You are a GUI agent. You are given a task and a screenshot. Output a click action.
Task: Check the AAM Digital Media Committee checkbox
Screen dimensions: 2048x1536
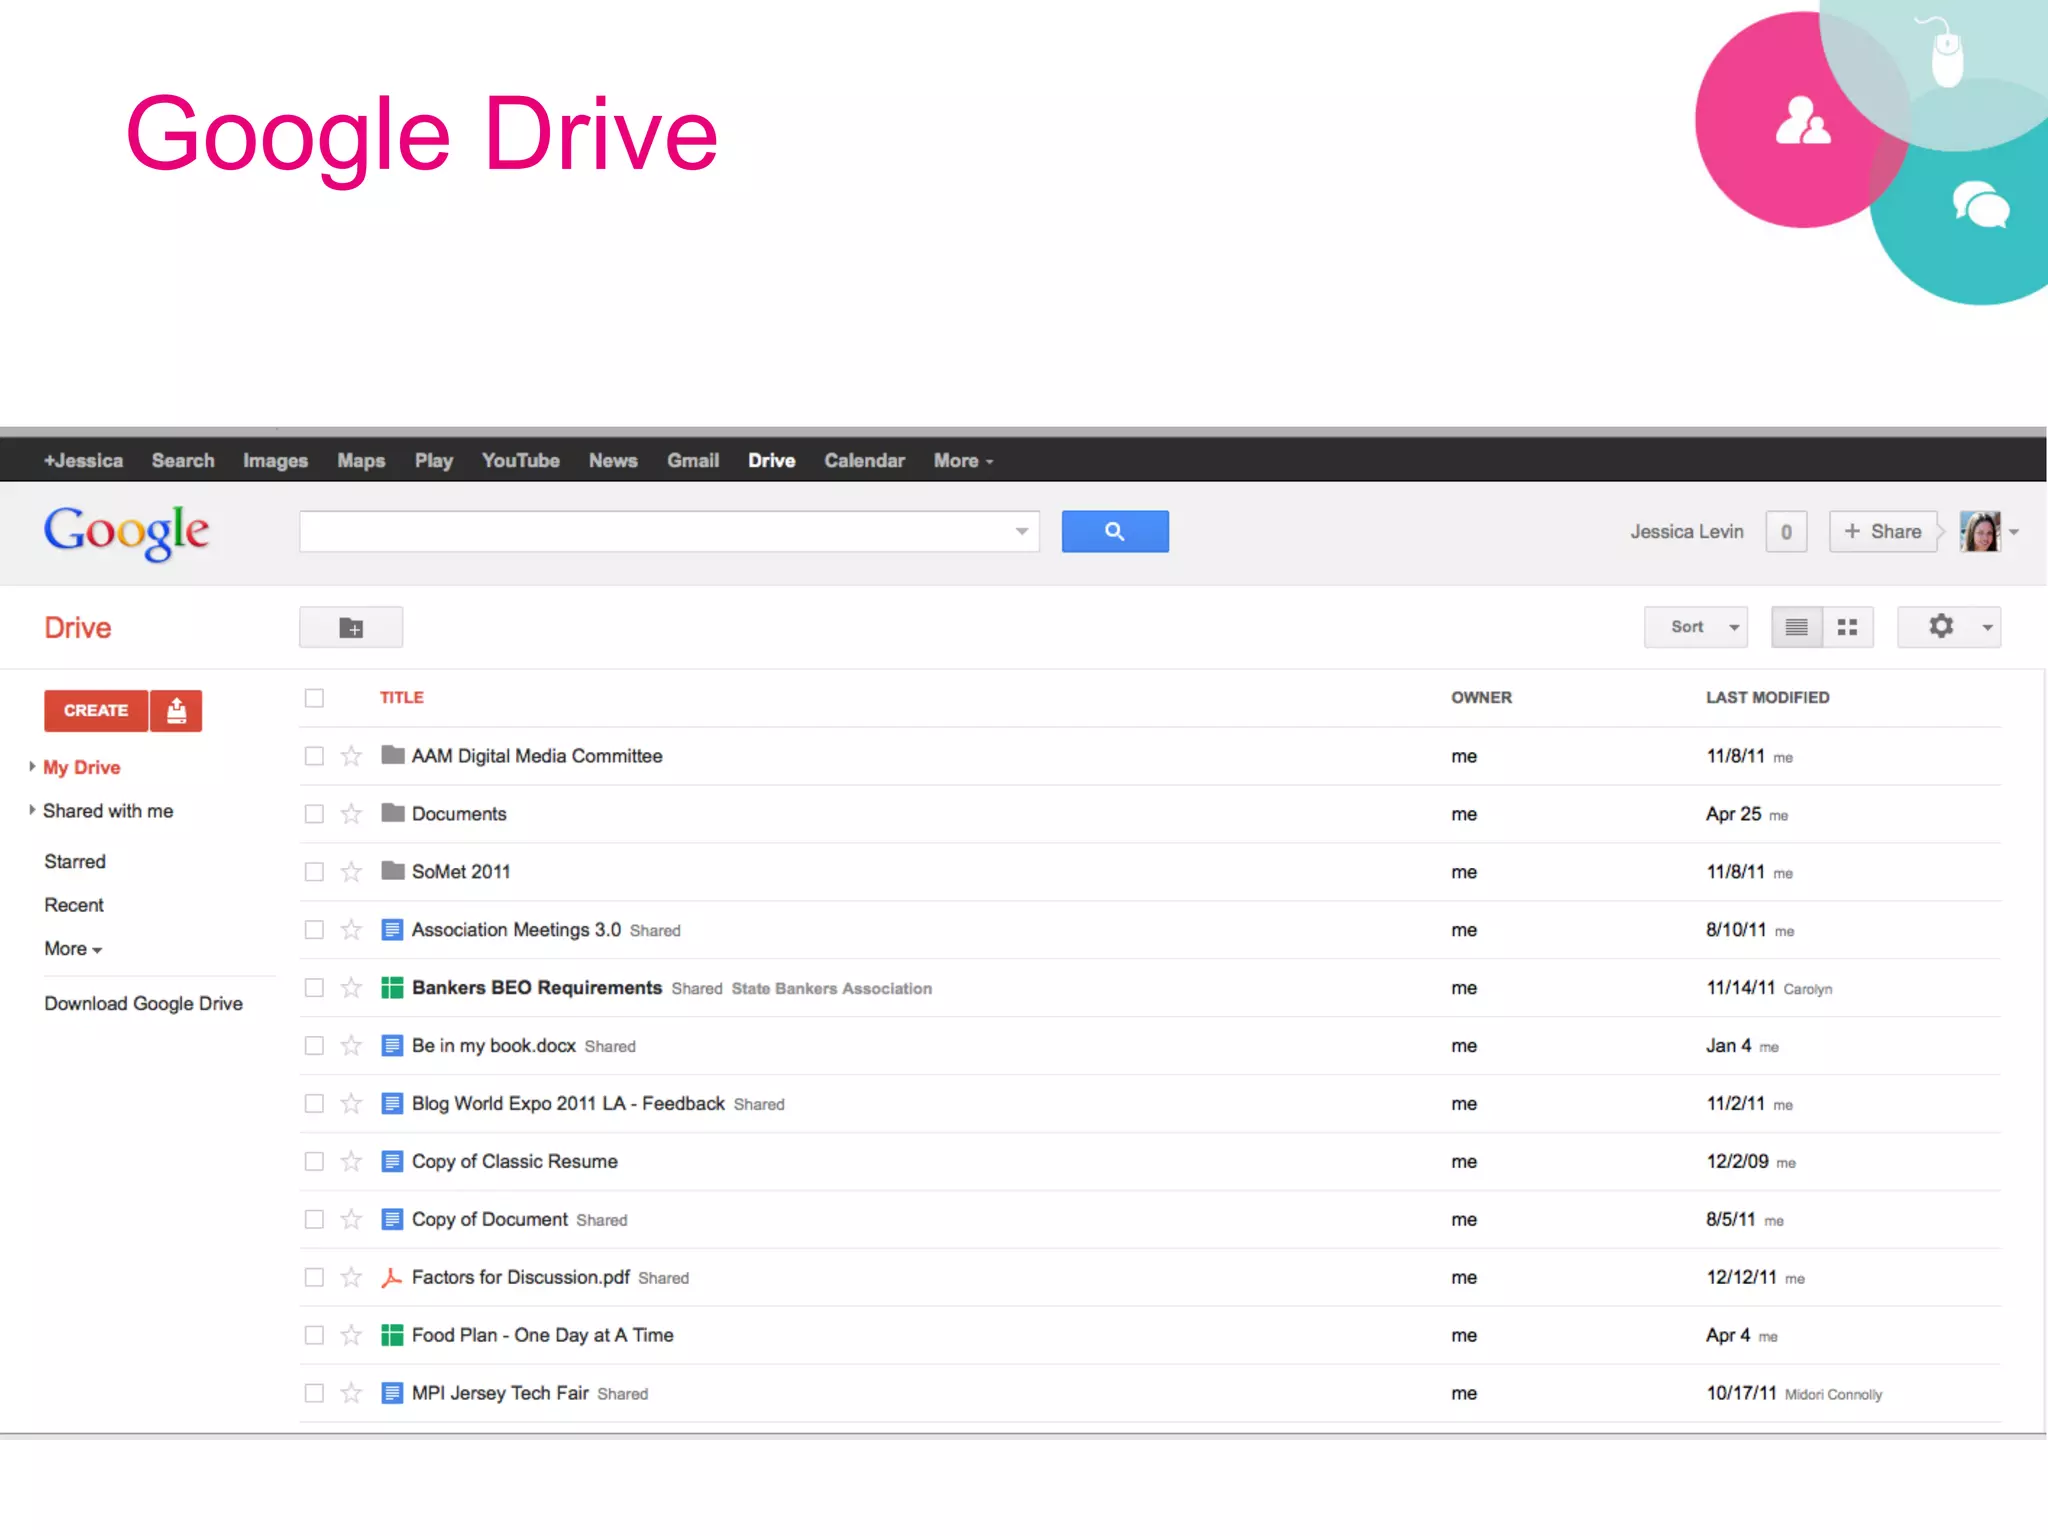click(314, 756)
